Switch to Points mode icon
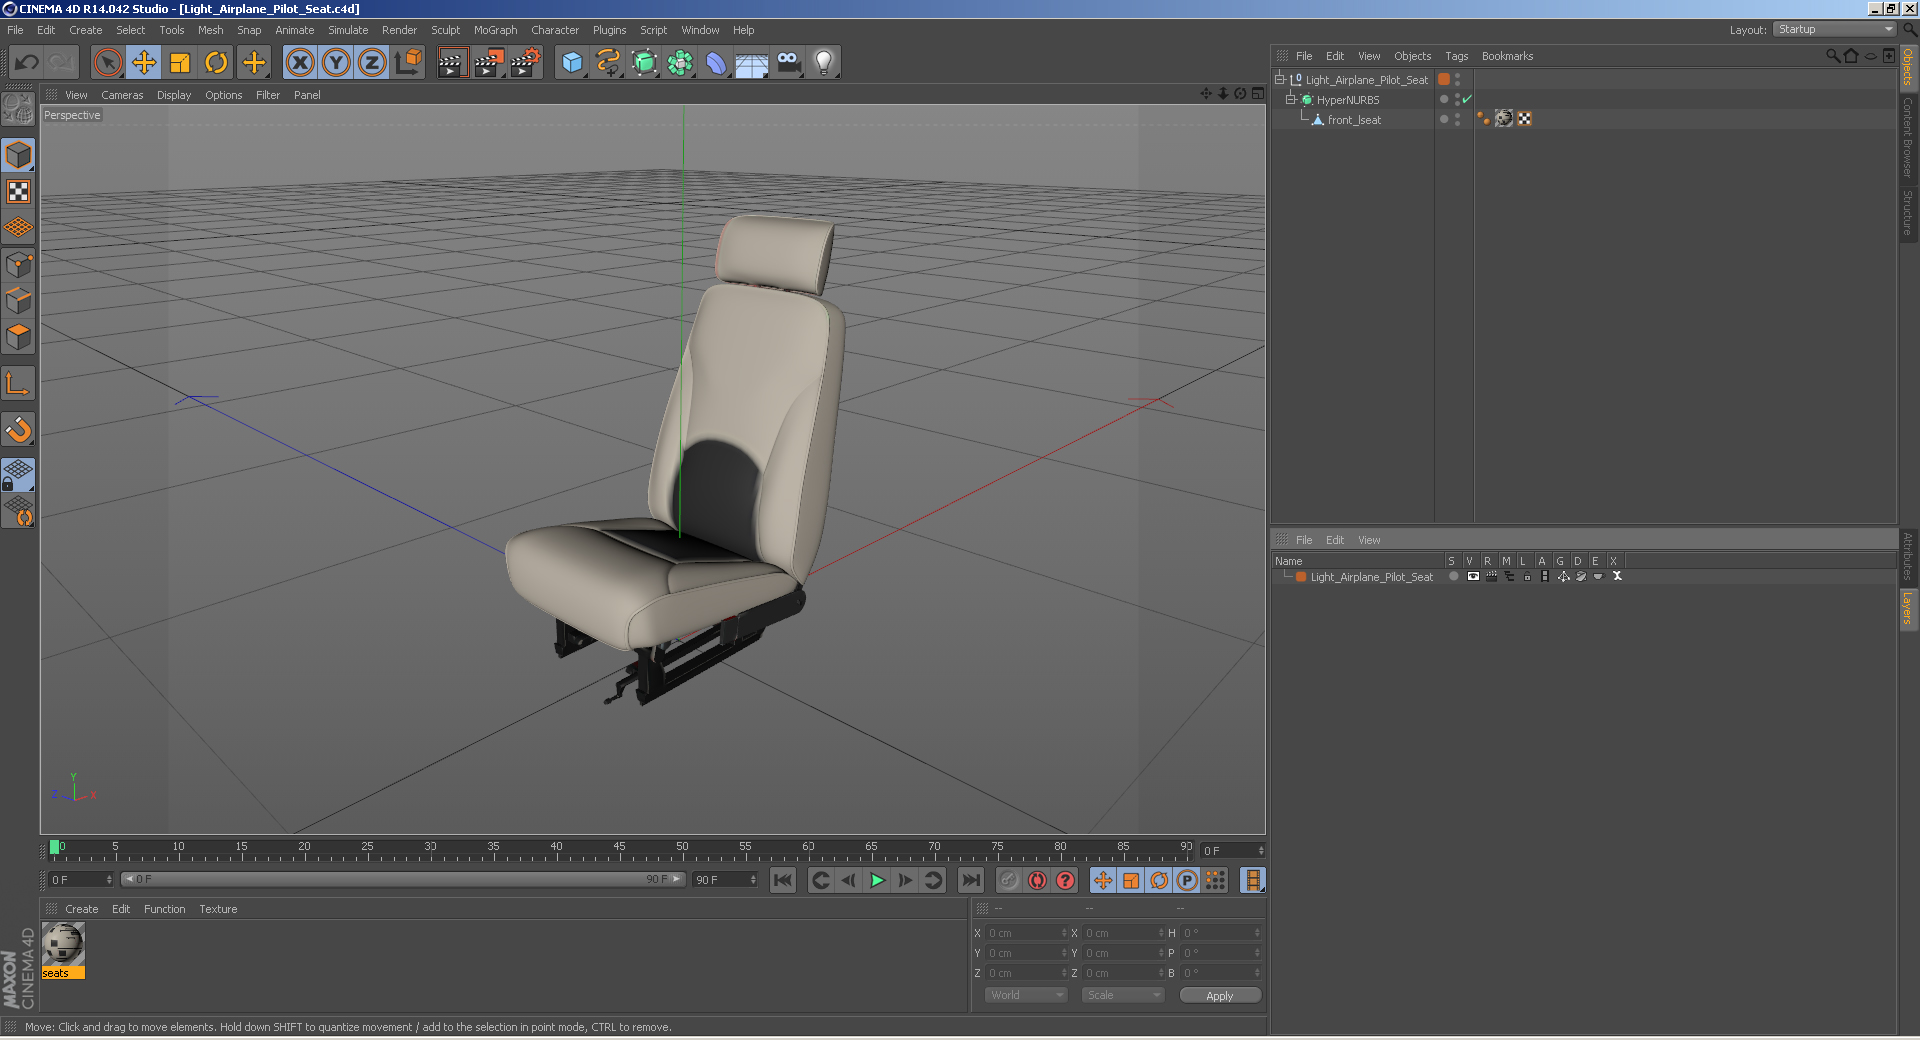 (x=18, y=265)
